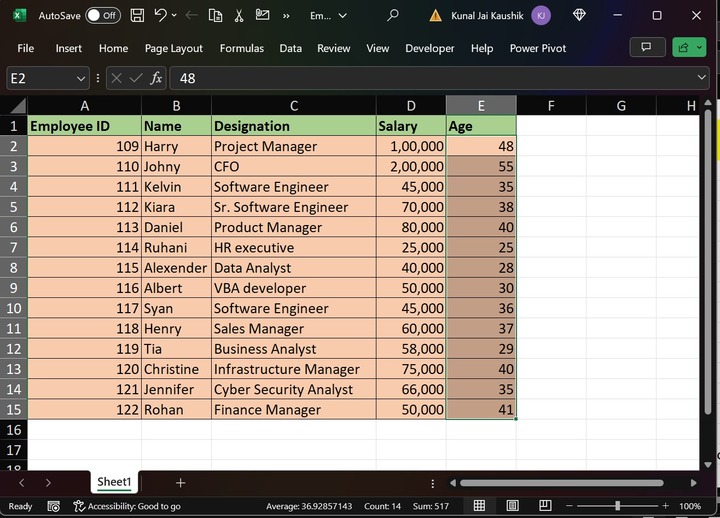The width and height of the screenshot is (720, 518).
Task: Select the Designation header cell
Action: click(293, 126)
